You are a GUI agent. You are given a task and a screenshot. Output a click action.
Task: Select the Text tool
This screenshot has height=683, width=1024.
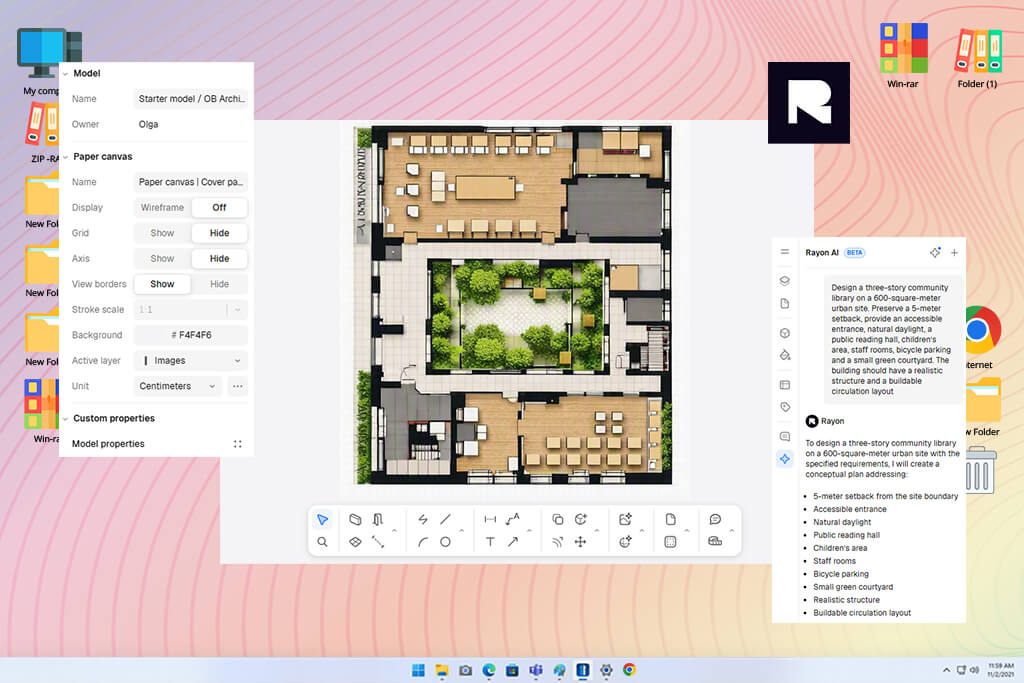coord(490,542)
